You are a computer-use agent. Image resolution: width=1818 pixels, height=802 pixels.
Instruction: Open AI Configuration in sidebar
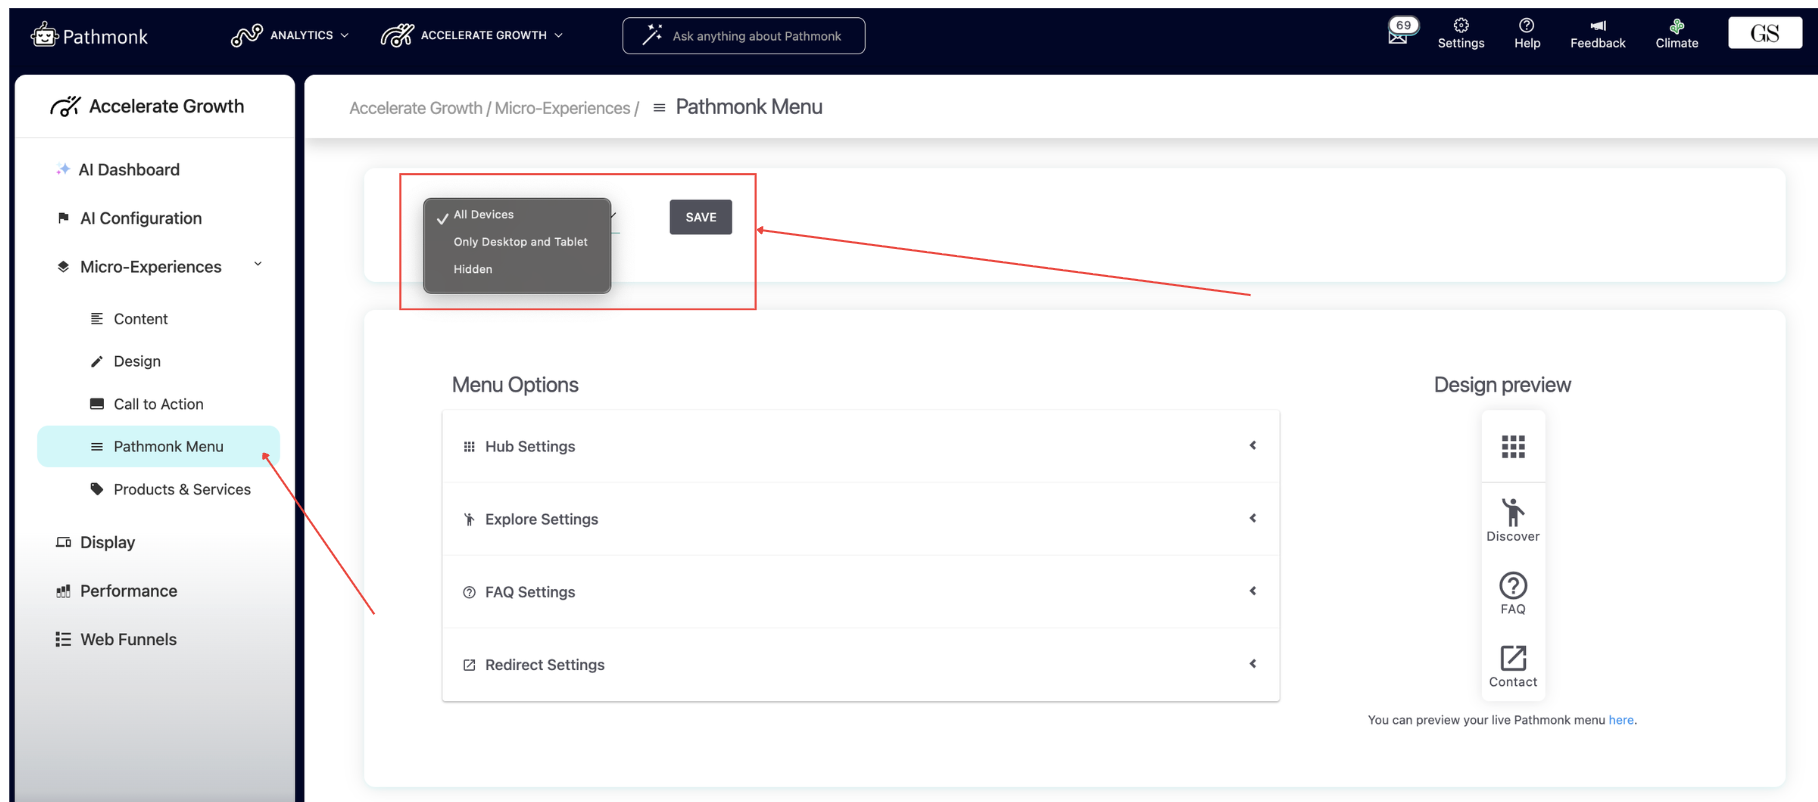(x=140, y=218)
